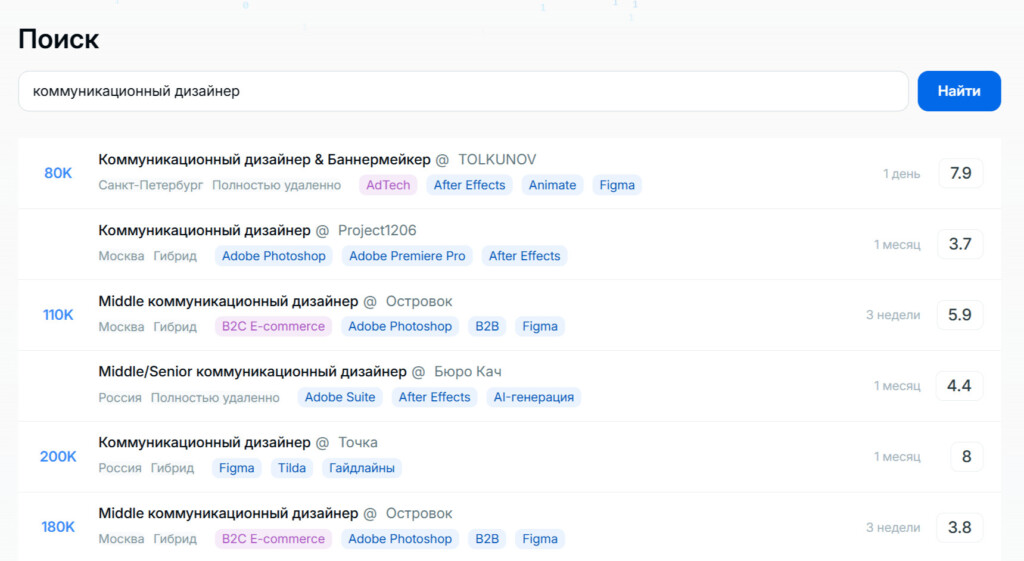
Task: Click the Найти search button
Action: pyautogui.click(x=958, y=91)
